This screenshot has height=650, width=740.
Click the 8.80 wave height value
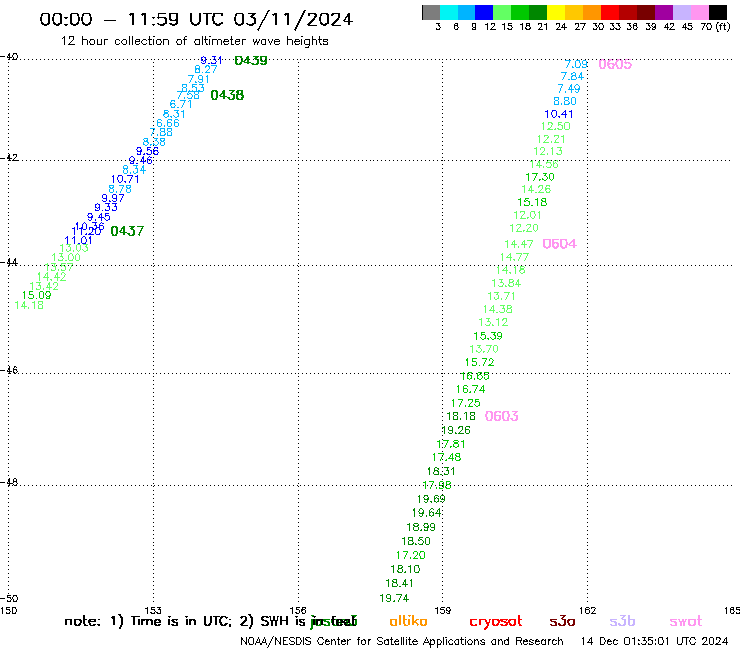pyautogui.click(x=565, y=101)
